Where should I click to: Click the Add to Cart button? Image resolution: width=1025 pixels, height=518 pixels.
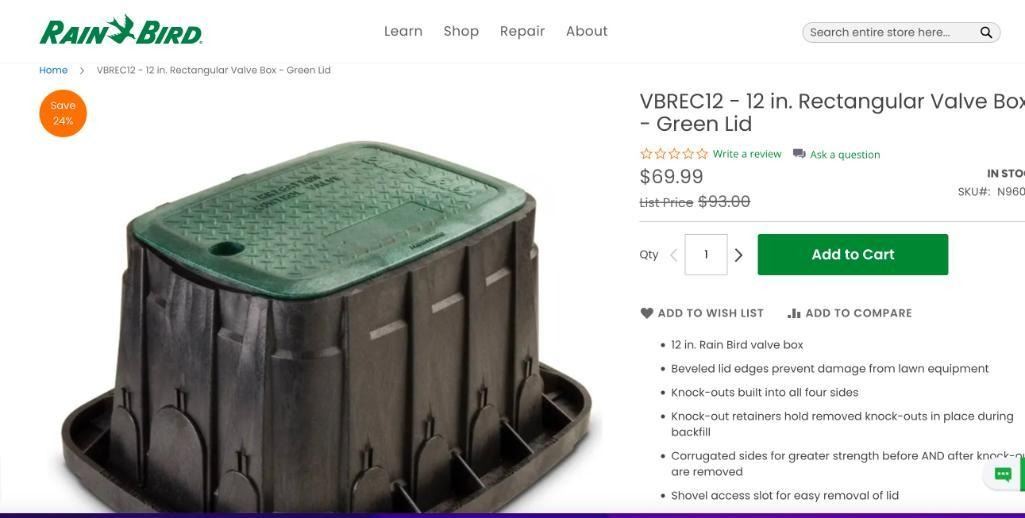[852, 254]
